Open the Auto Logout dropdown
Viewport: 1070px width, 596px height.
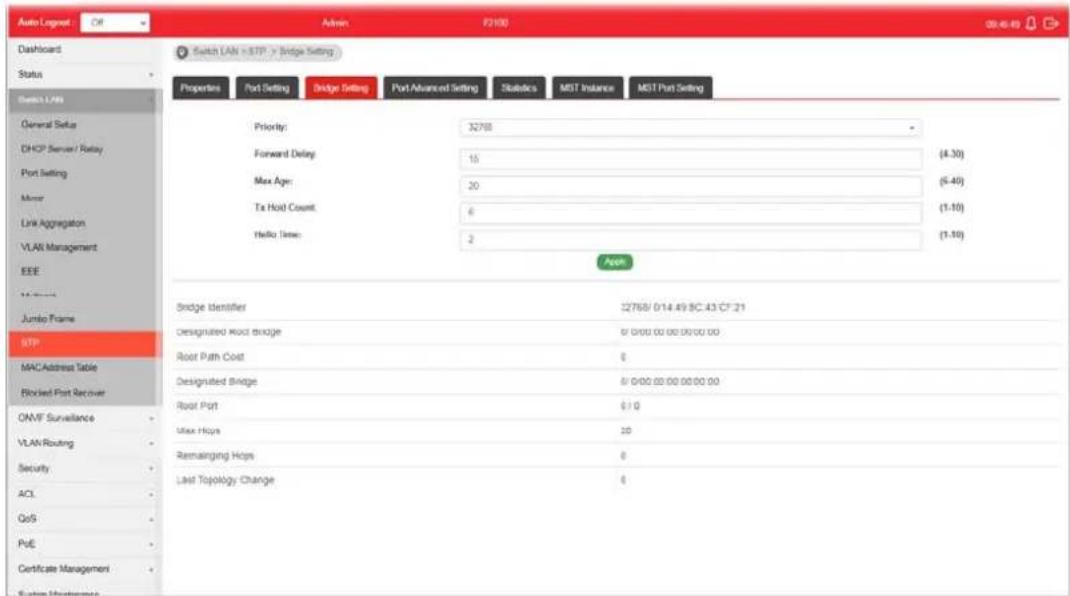(115, 23)
